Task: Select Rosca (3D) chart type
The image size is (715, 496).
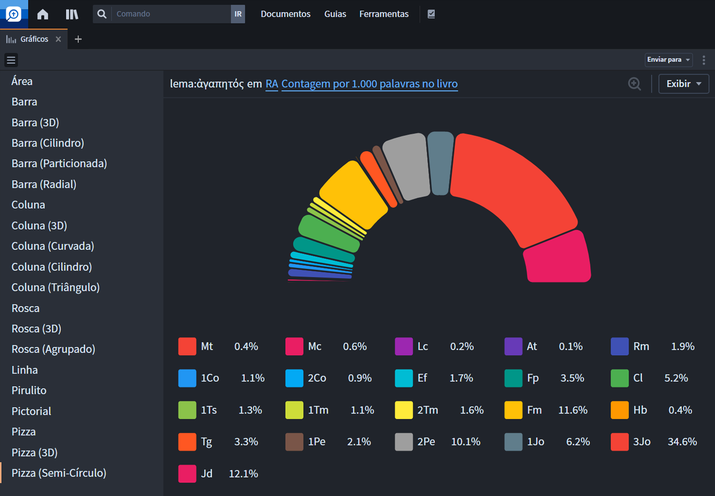Action: click(x=36, y=329)
